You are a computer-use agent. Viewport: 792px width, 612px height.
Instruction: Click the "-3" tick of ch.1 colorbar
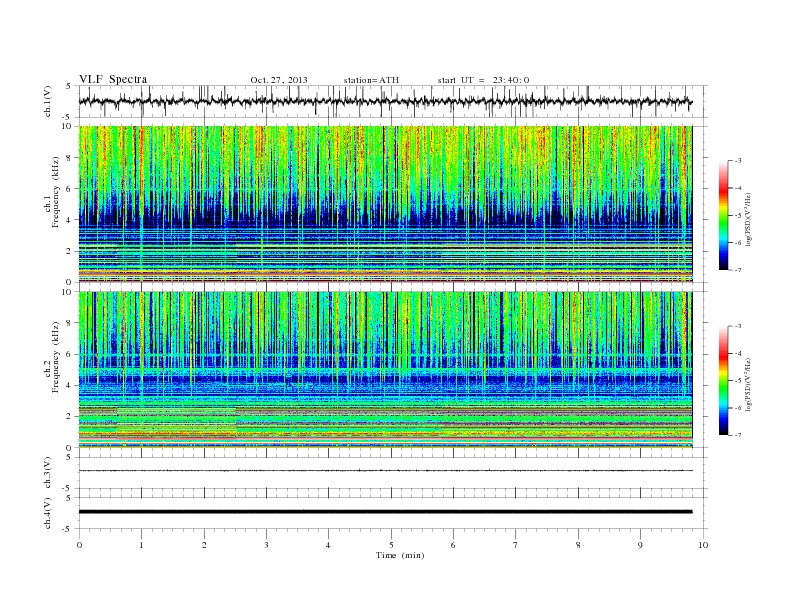(x=738, y=161)
